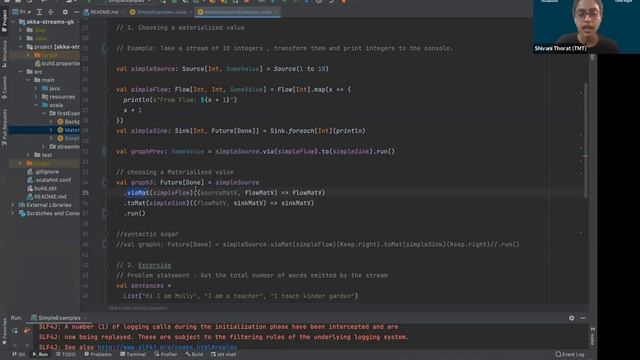Hide the Project tool window via minus icon
Screen dimensions: 640x360
tap(76, 12)
